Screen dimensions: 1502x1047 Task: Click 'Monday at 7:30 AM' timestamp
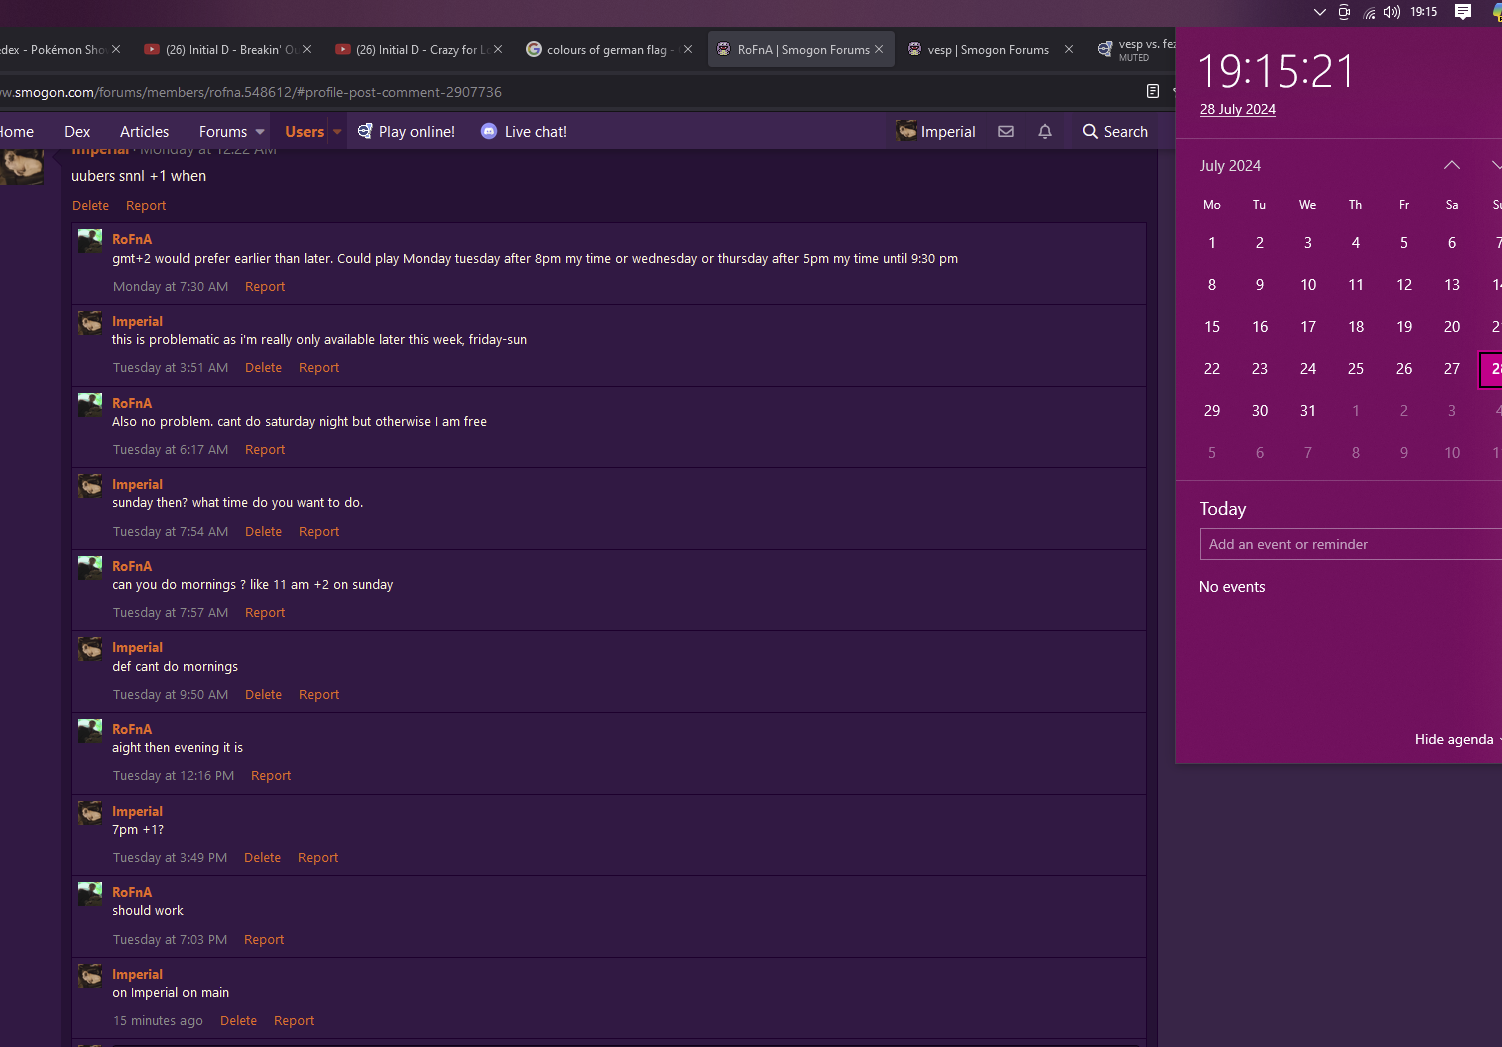170,286
